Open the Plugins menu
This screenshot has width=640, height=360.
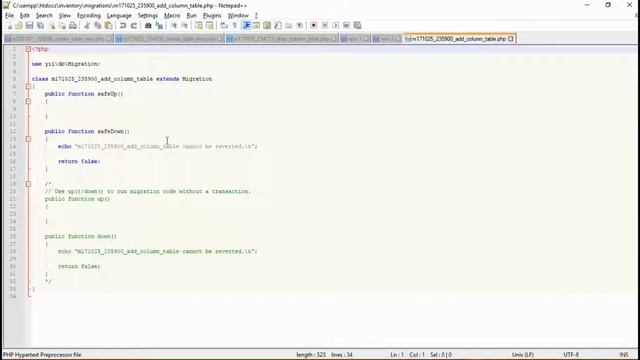[212, 16]
